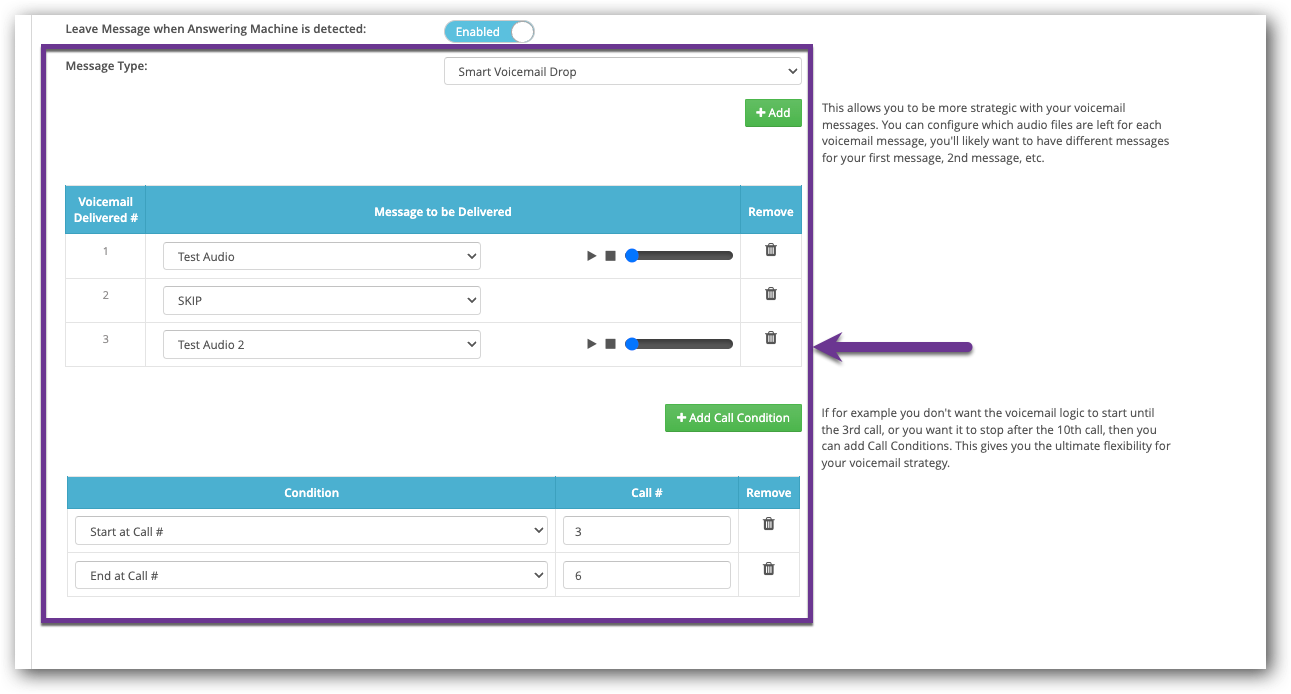Disable the Leave Message answering machine toggle
1291x694 pixels.
[489, 32]
